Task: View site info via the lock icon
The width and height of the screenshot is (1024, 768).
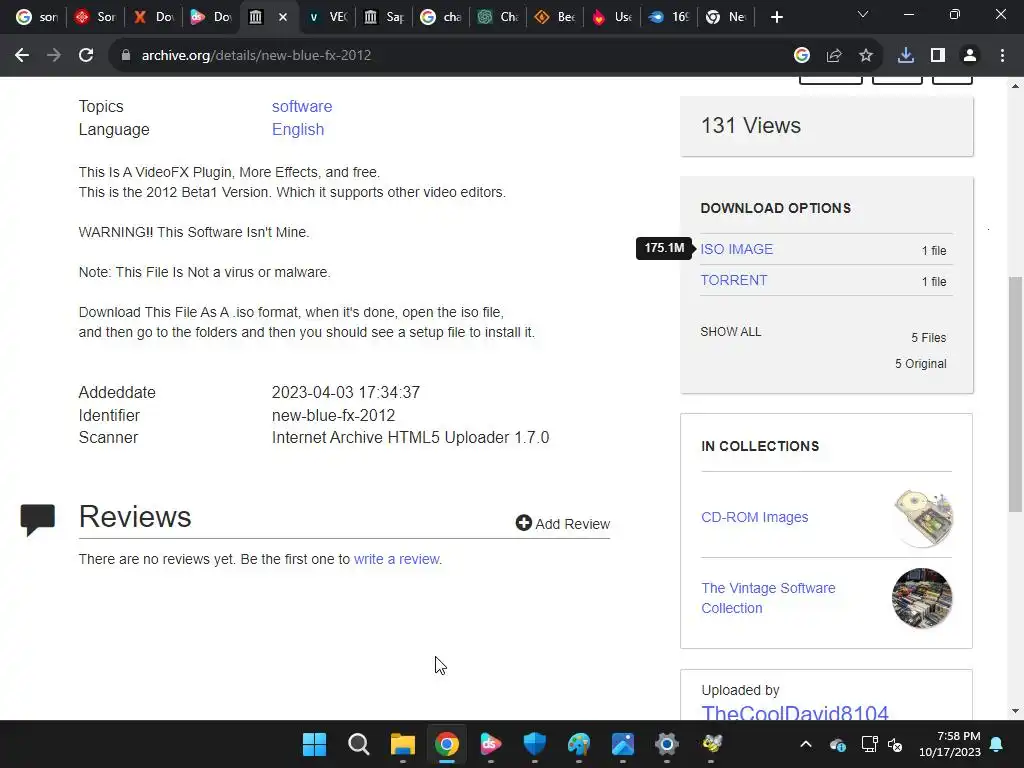Action: 126,56
